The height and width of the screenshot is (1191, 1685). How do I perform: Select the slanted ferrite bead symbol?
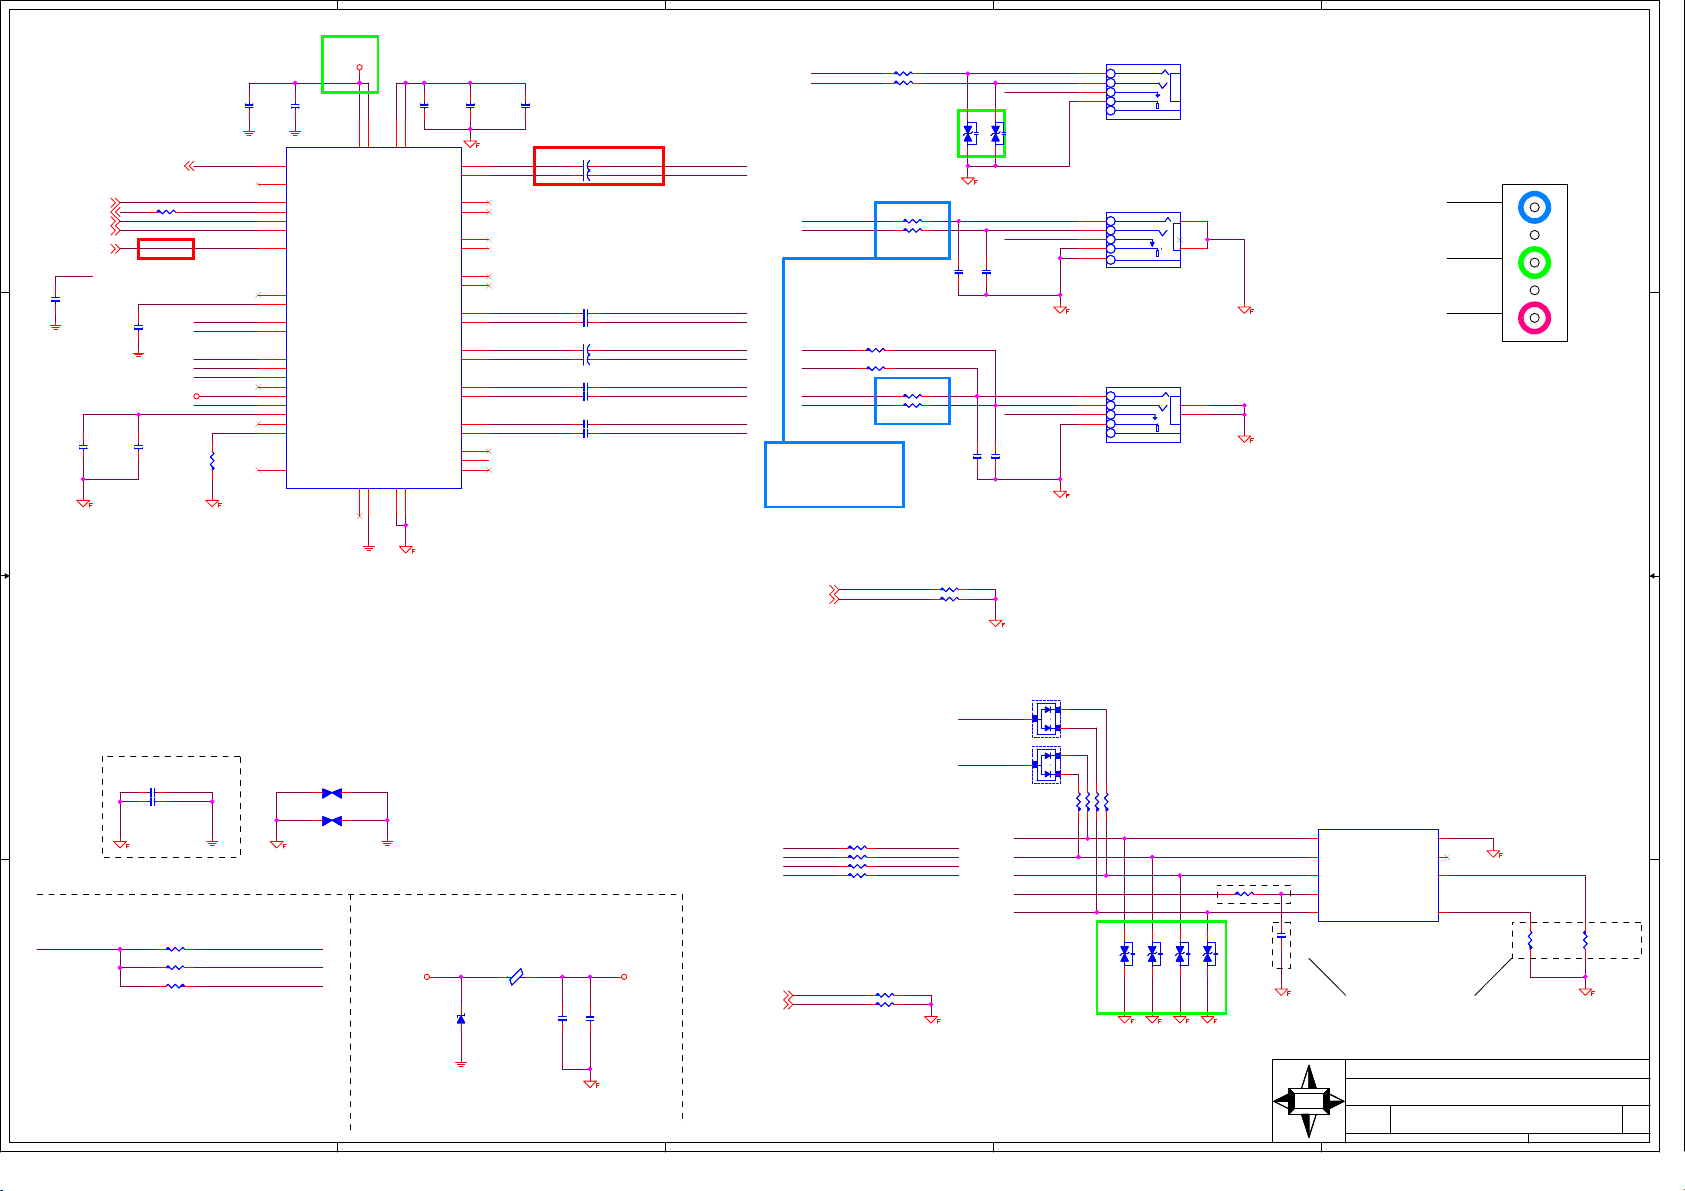pos(516,977)
